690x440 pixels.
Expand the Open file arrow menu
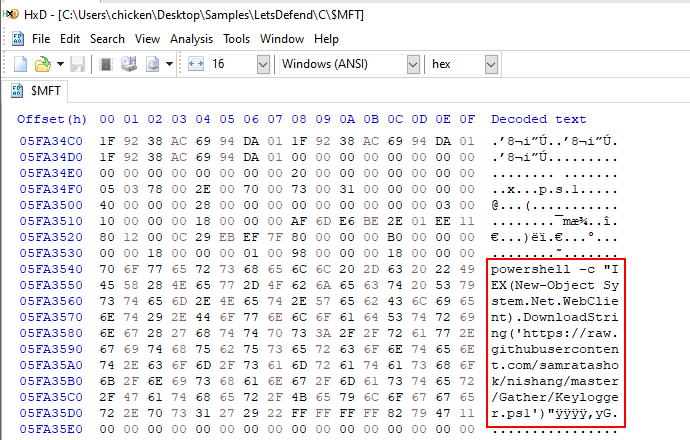(x=60, y=64)
